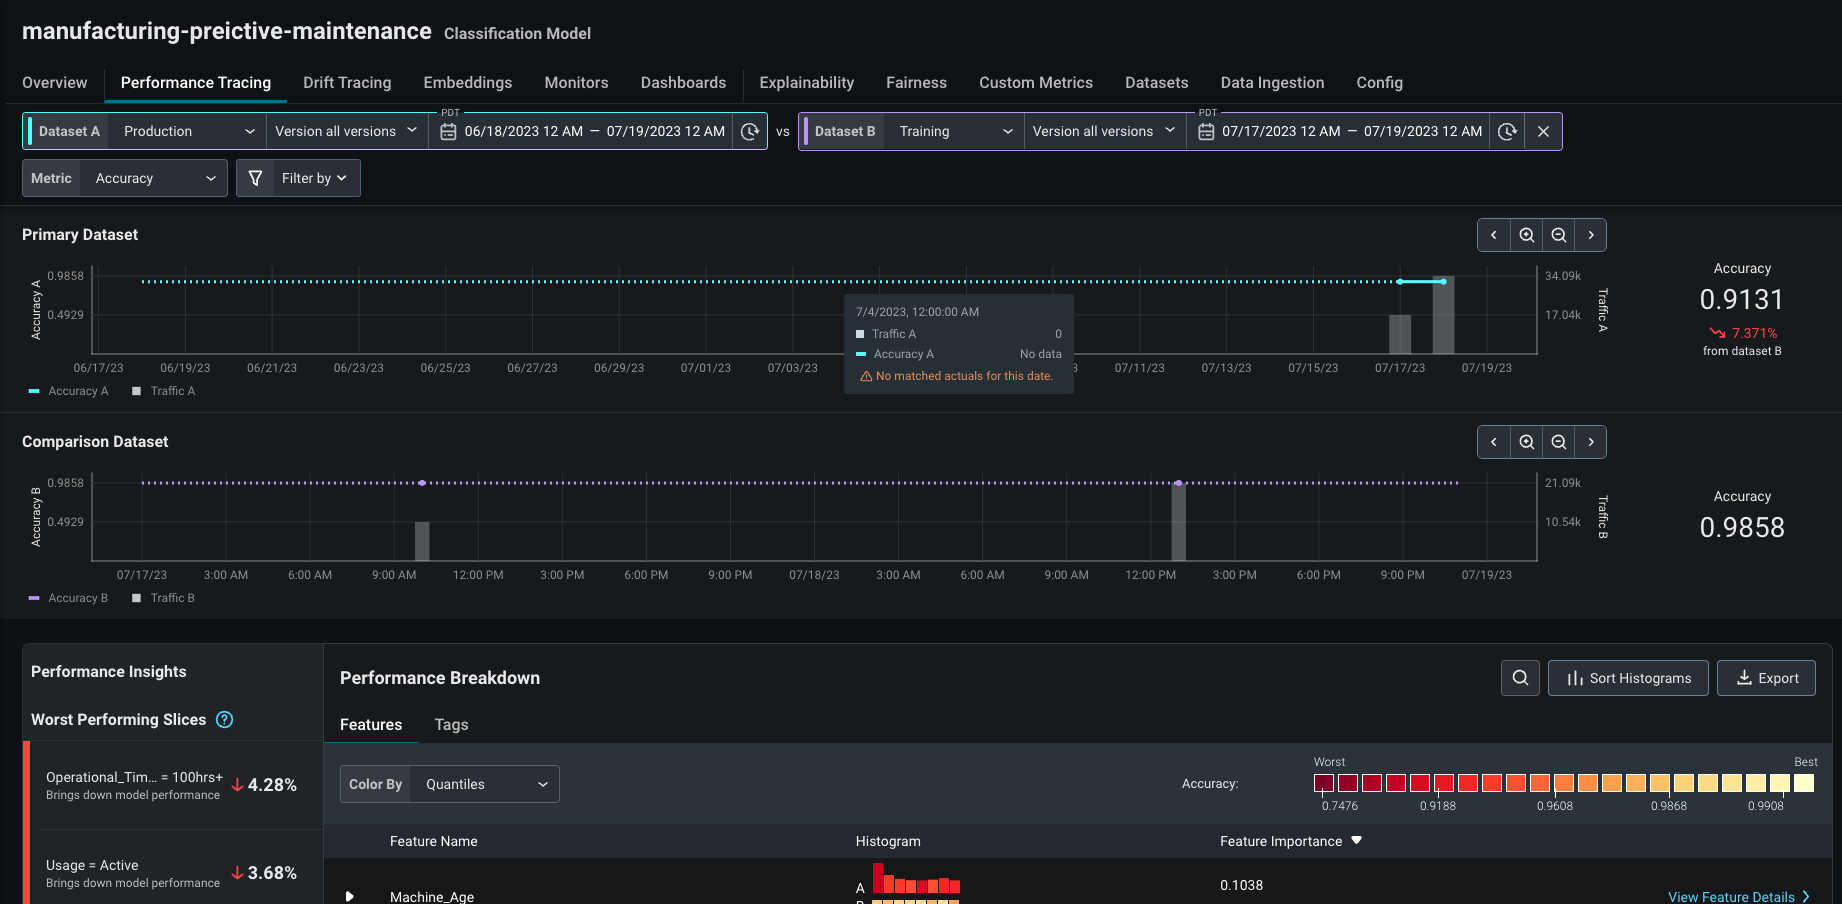Go to the Monitors tab

pyautogui.click(x=576, y=83)
